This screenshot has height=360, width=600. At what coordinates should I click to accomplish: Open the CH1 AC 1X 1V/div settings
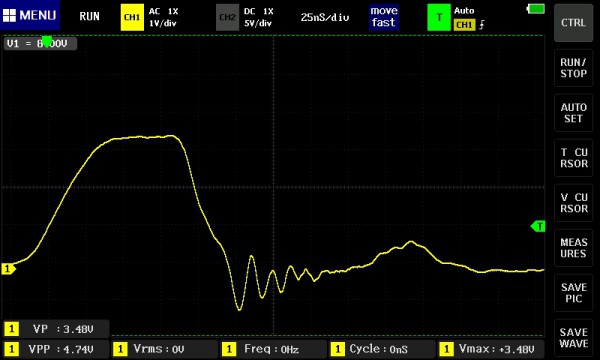163,17
